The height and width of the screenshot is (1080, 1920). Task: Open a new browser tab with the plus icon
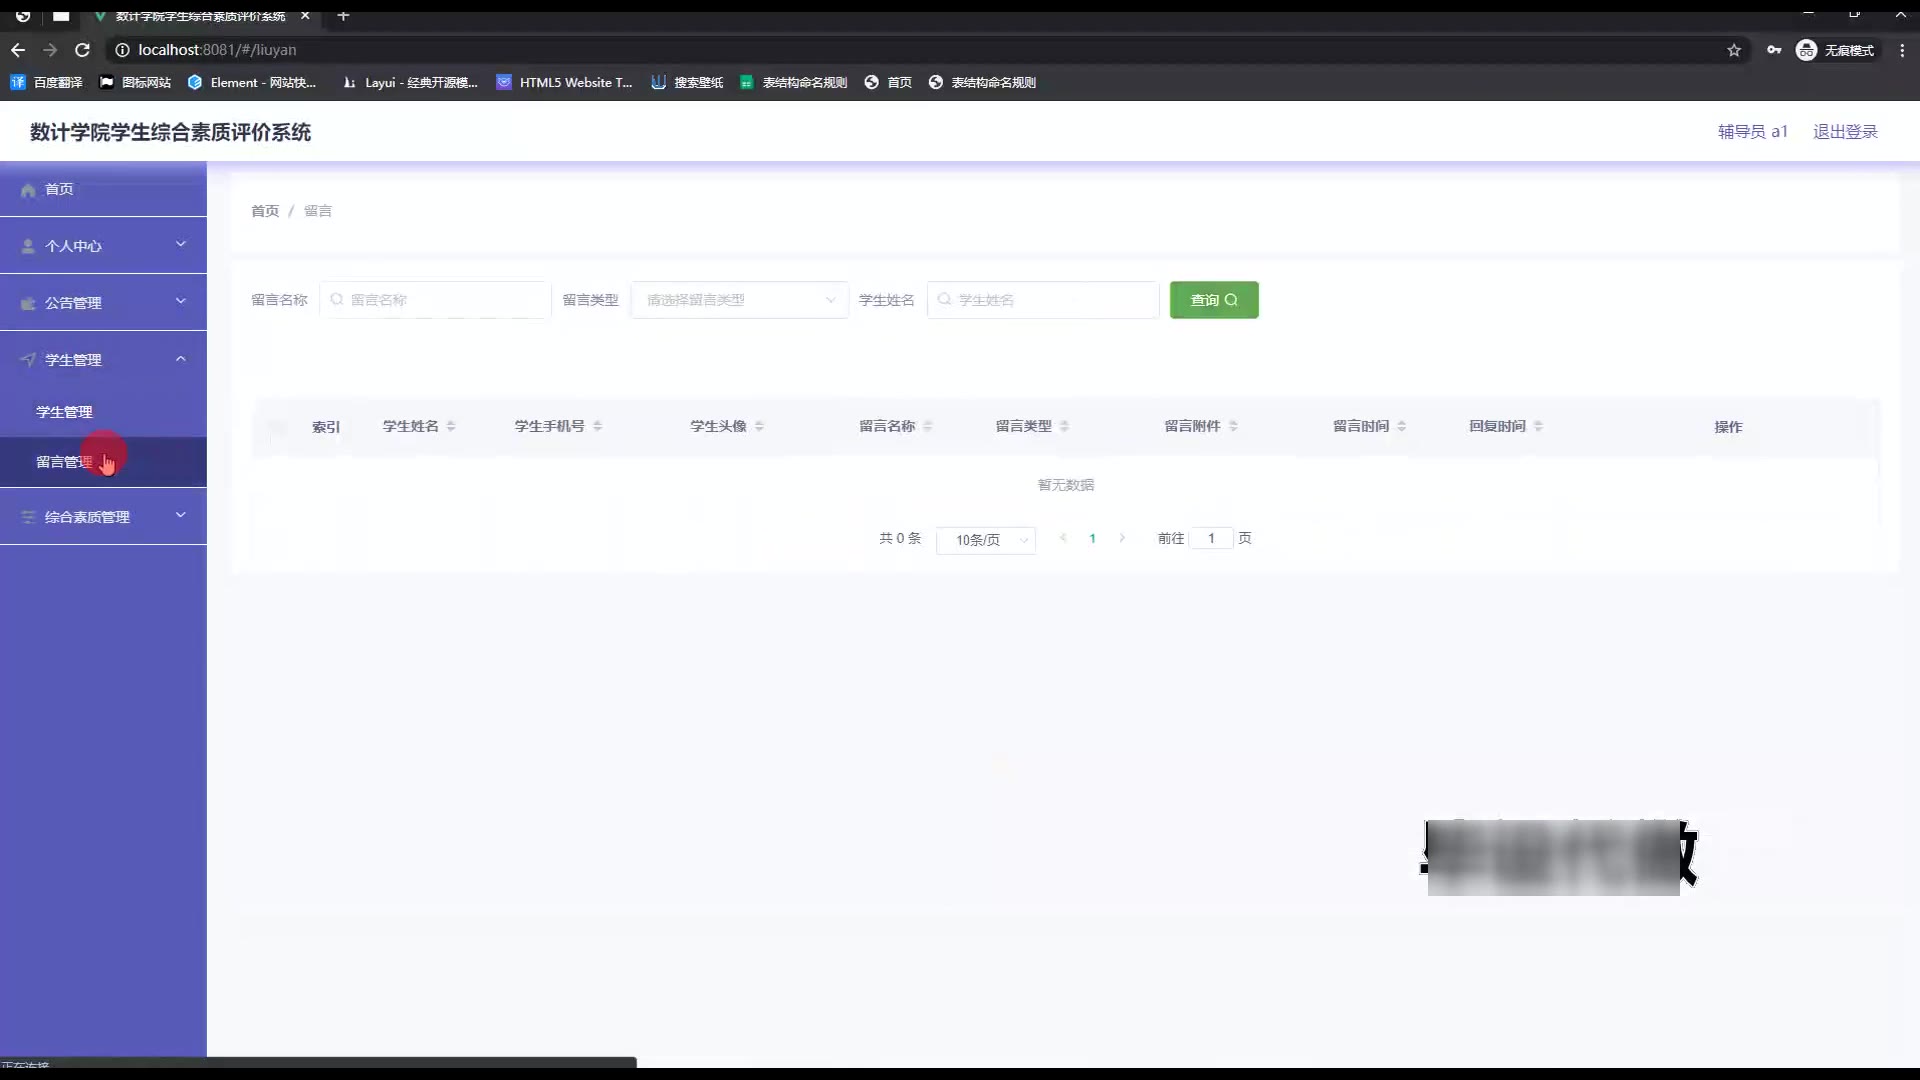click(x=343, y=16)
